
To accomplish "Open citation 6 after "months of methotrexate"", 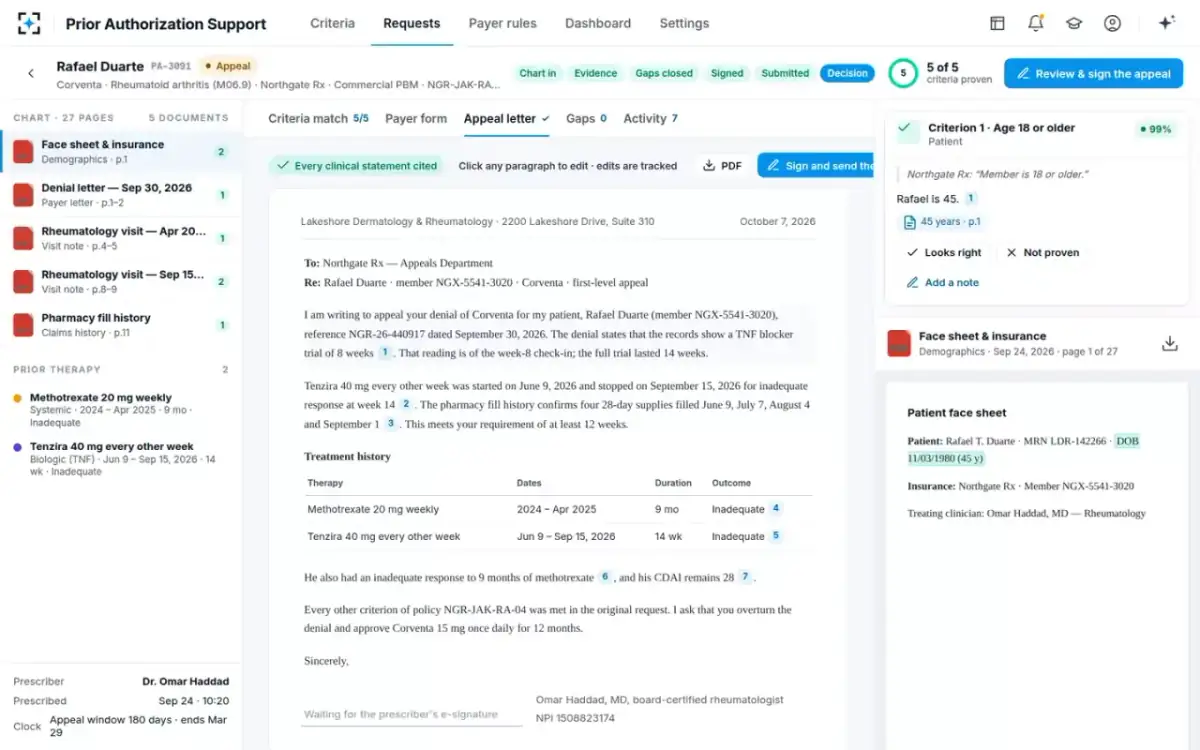I will 605,577.
